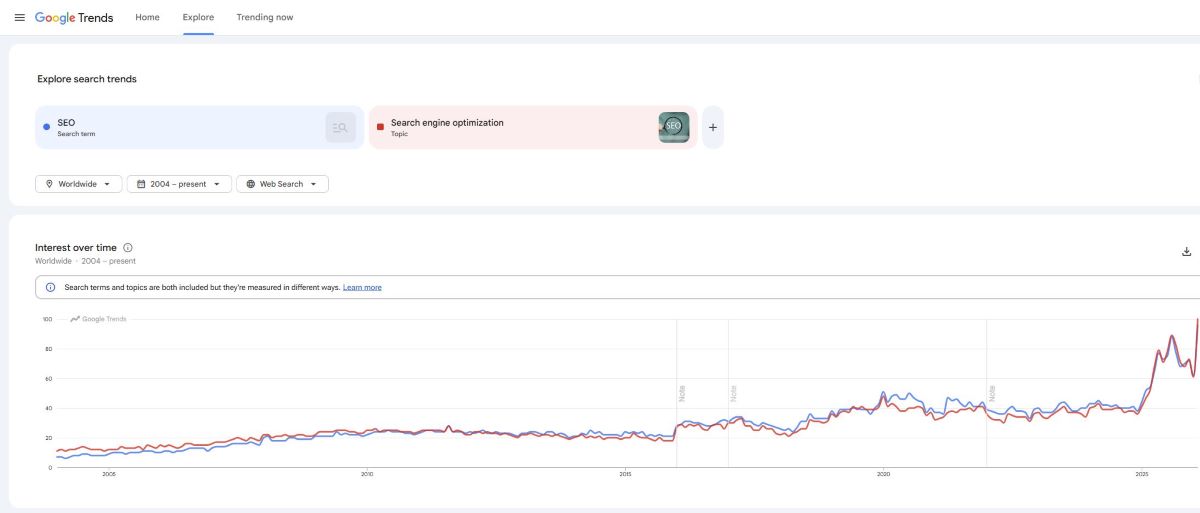Open the SEO topic thumbnail image
The width and height of the screenshot is (1200, 513).
click(x=674, y=127)
